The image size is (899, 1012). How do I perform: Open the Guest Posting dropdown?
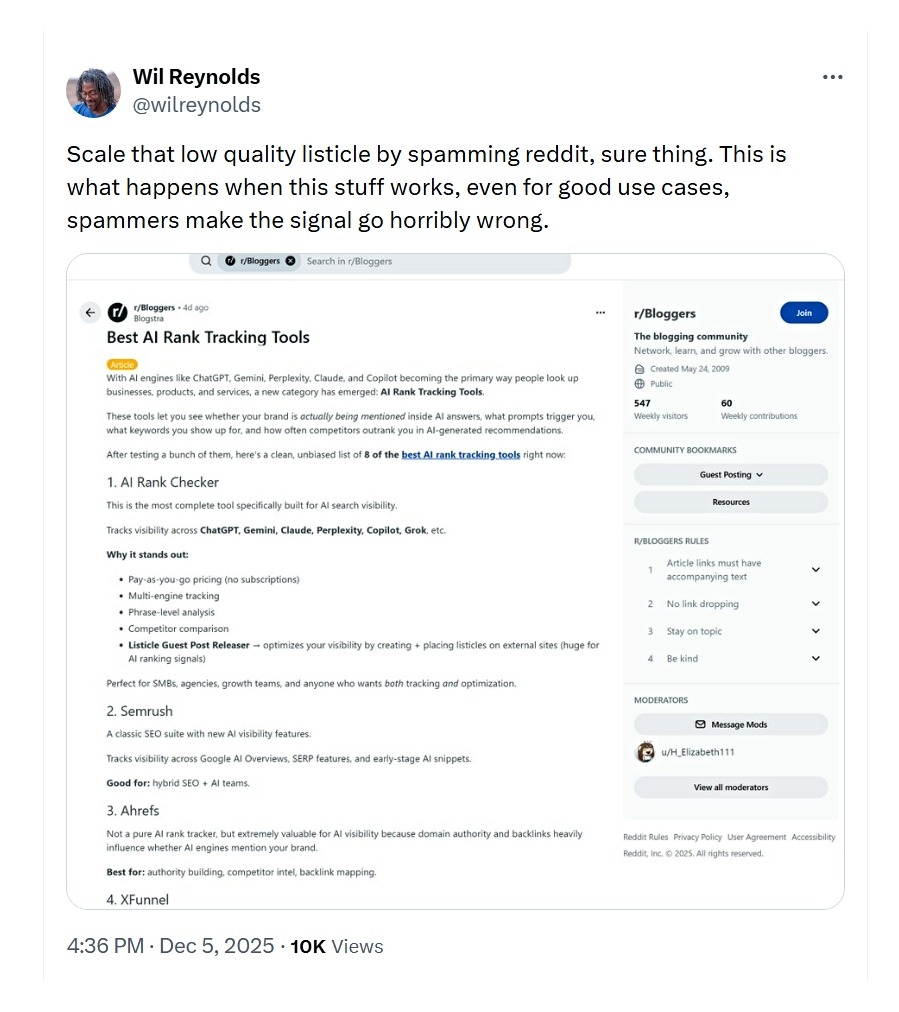pos(730,474)
